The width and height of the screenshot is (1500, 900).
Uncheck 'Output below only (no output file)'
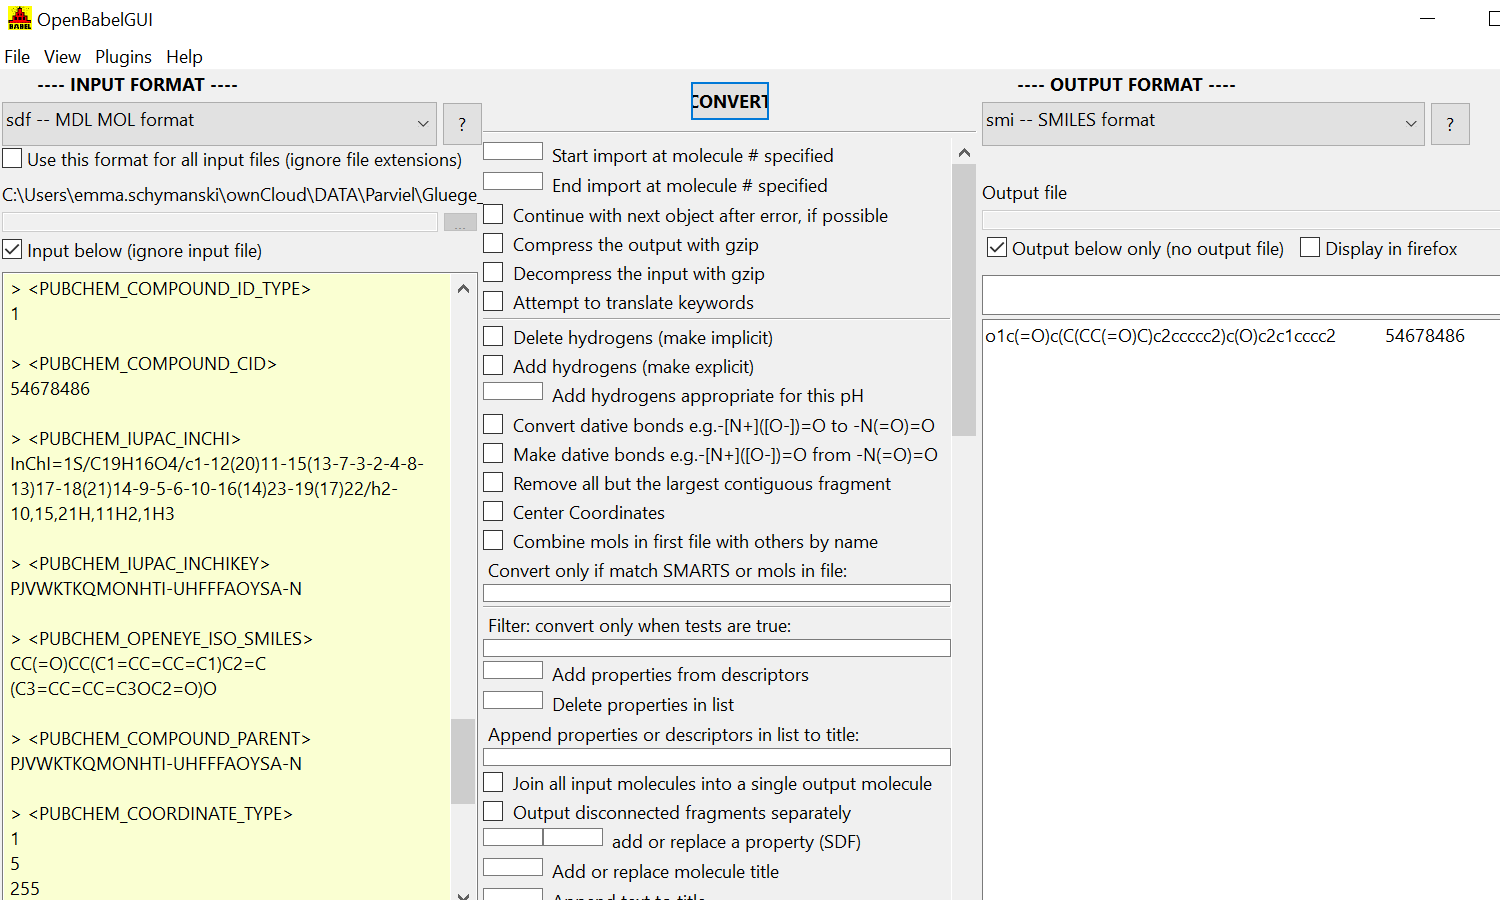click(x=997, y=248)
